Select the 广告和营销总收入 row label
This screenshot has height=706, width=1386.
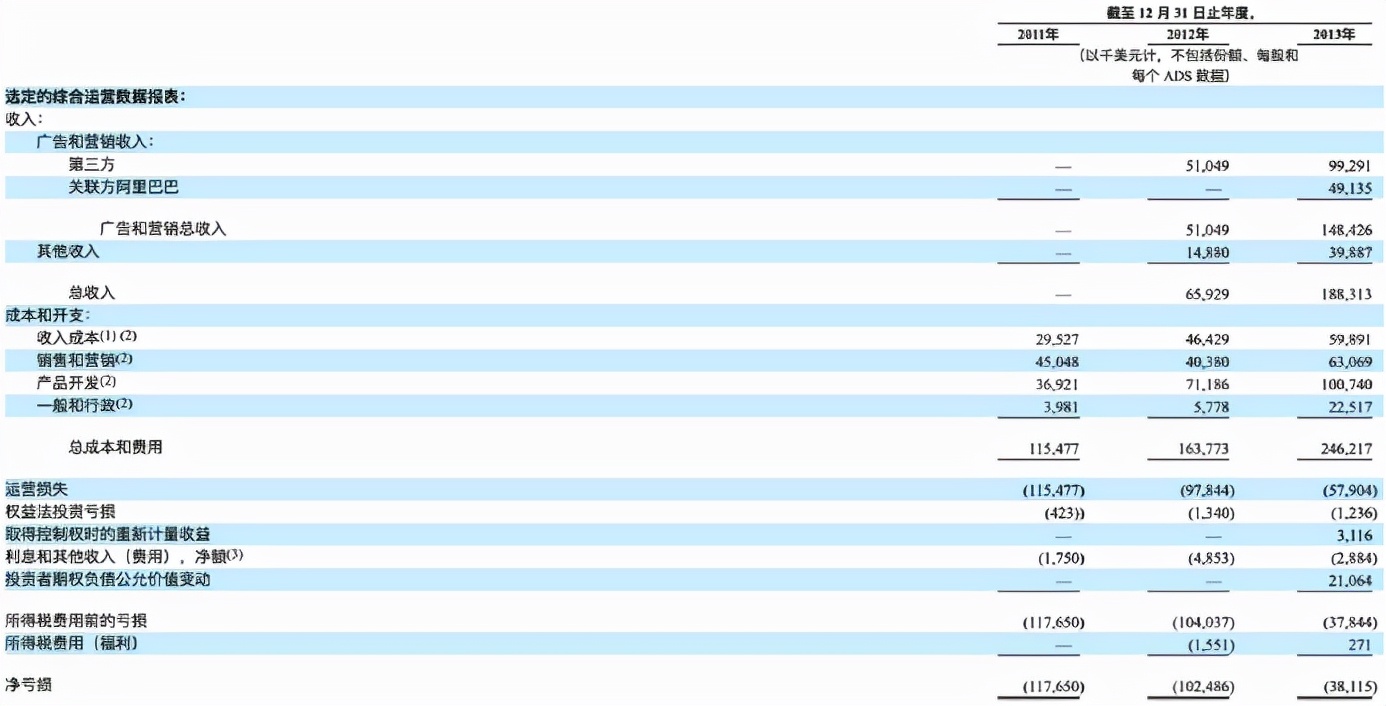163,229
